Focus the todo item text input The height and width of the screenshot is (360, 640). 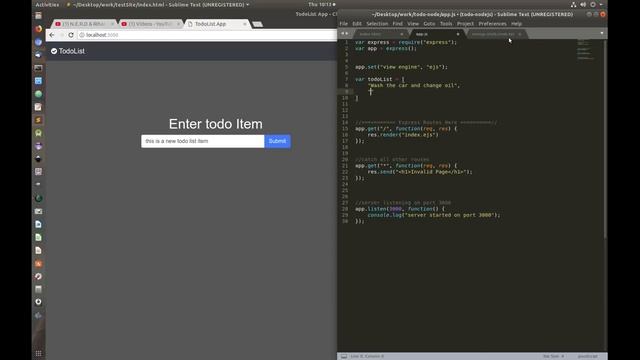tap(203, 141)
